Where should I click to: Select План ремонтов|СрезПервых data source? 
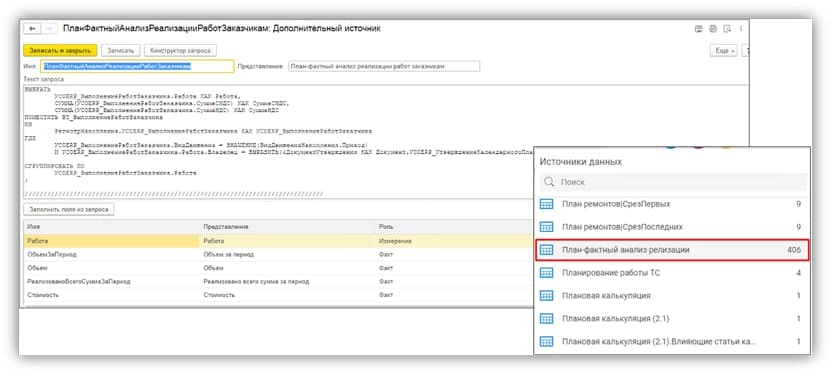point(672,204)
